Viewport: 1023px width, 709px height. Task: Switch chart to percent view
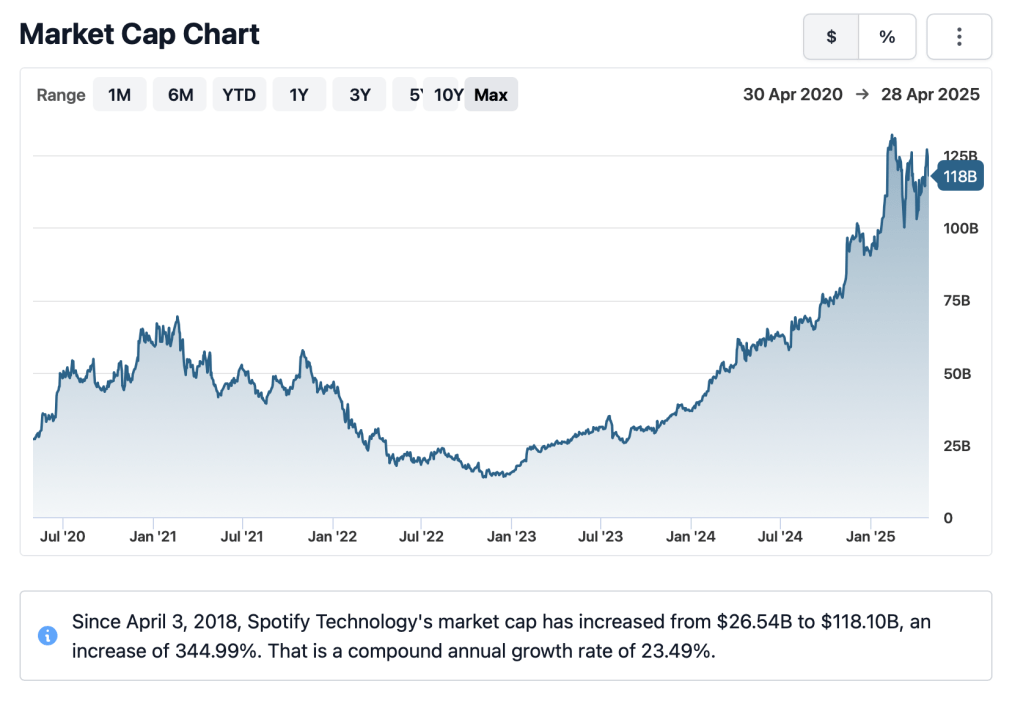pyautogui.click(x=887, y=37)
